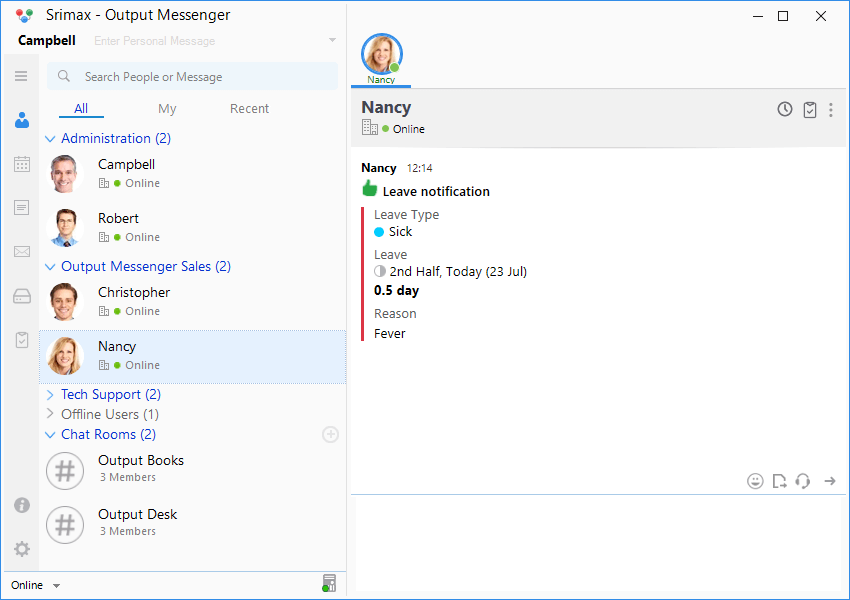Open the Settings gear icon
The image size is (850, 600).
tap(22, 549)
